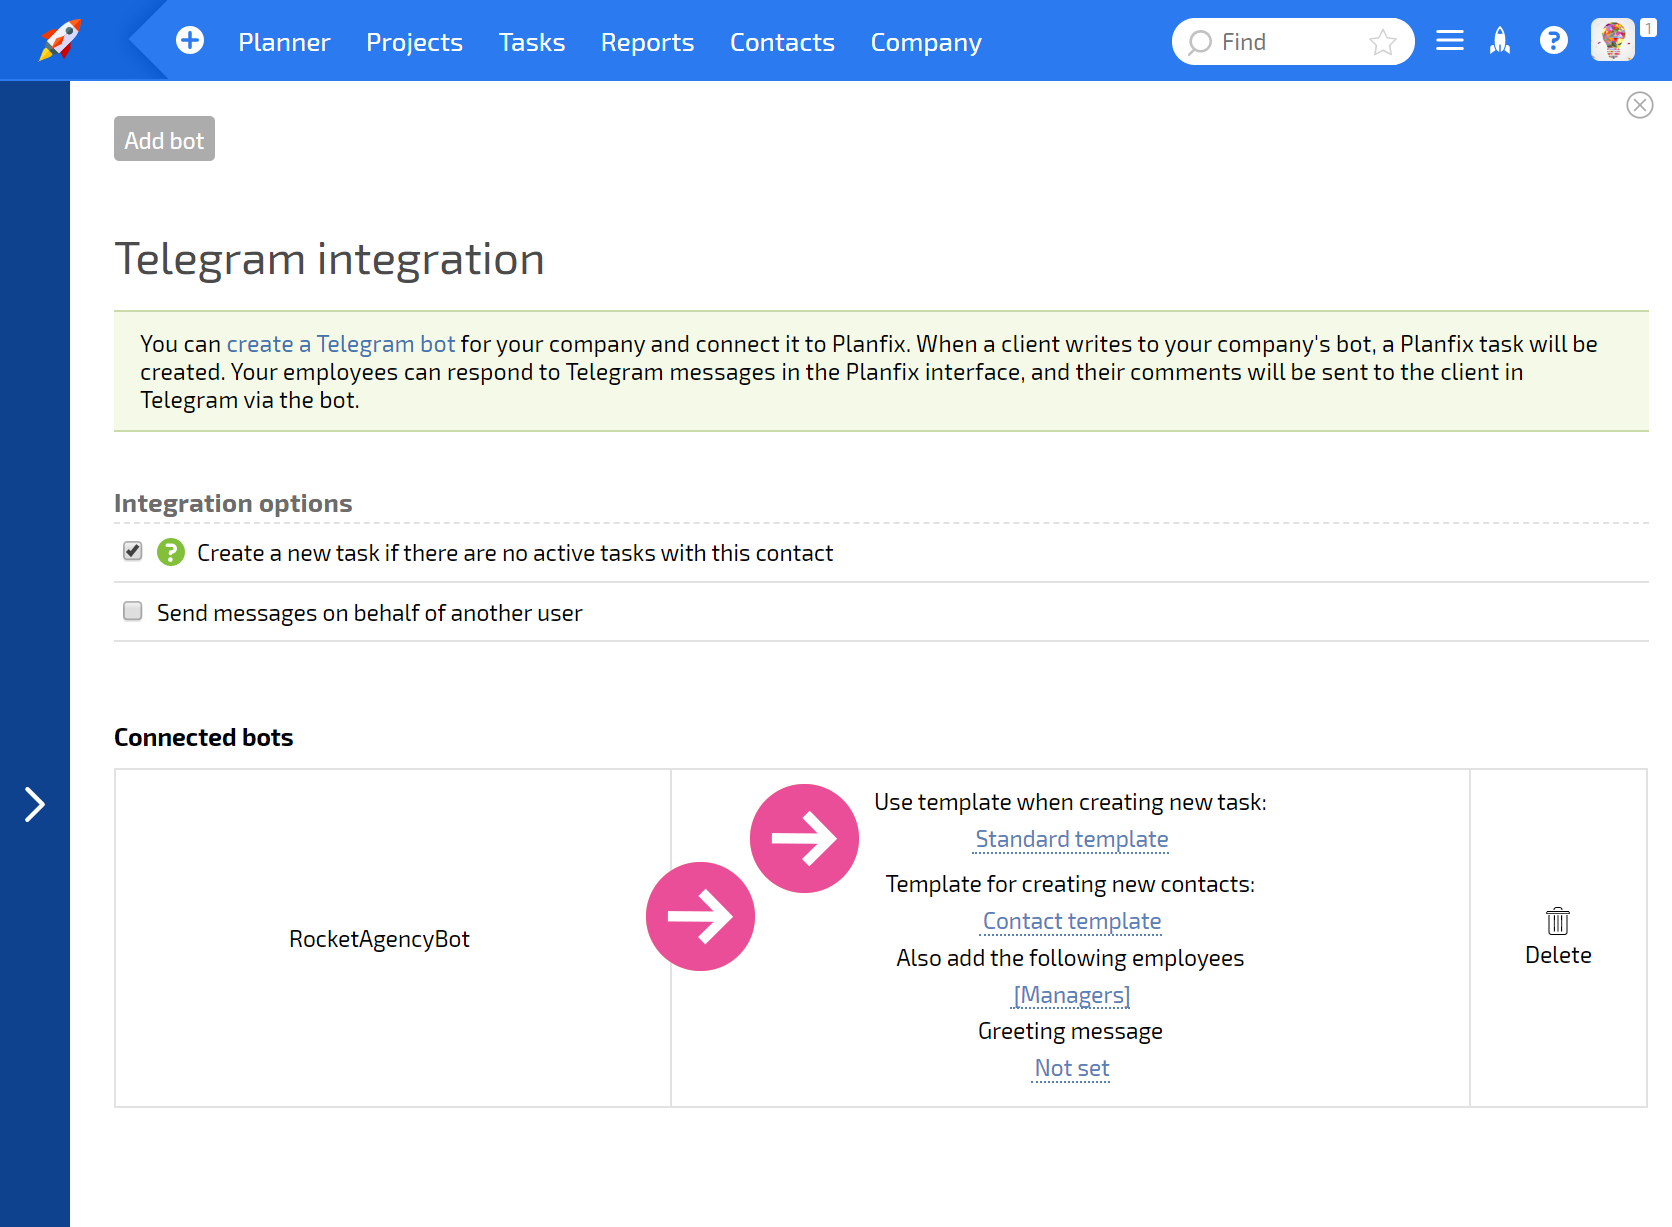This screenshot has height=1227, width=1672.
Task: Enable Send messages on behalf of another user
Action: click(132, 611)
